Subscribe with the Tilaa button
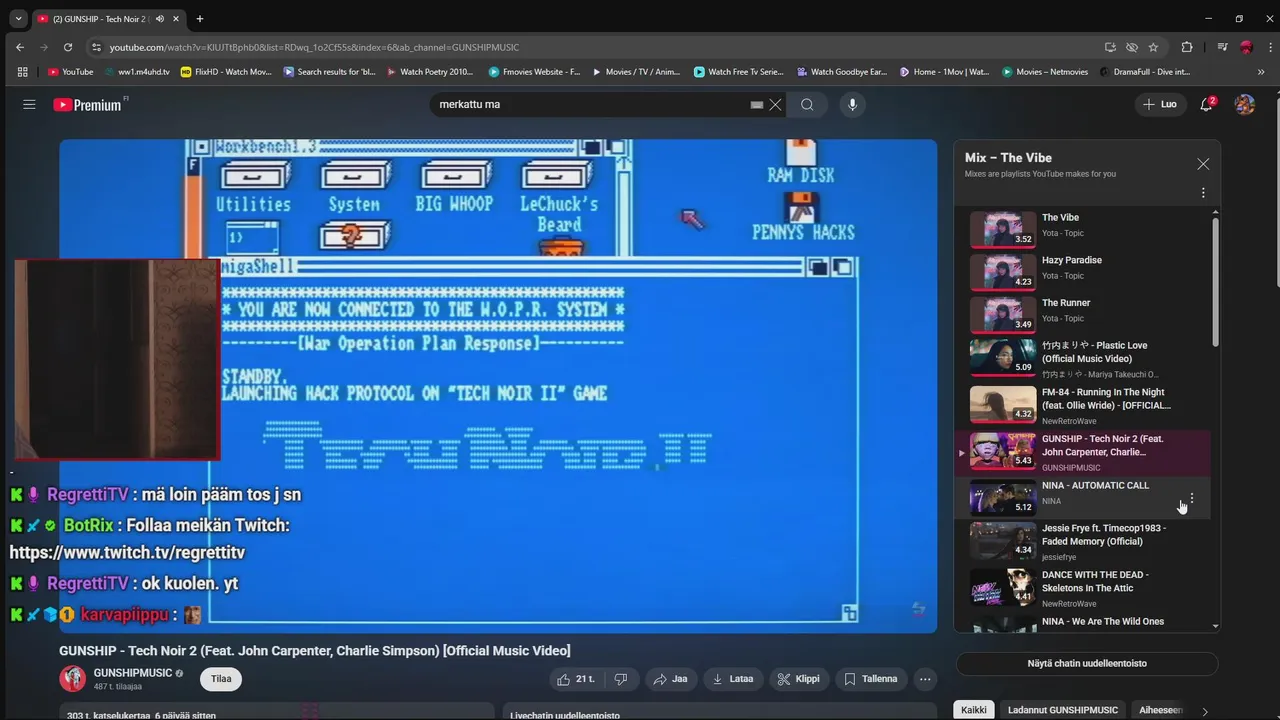1280x720 pixels. coord(221,679)
